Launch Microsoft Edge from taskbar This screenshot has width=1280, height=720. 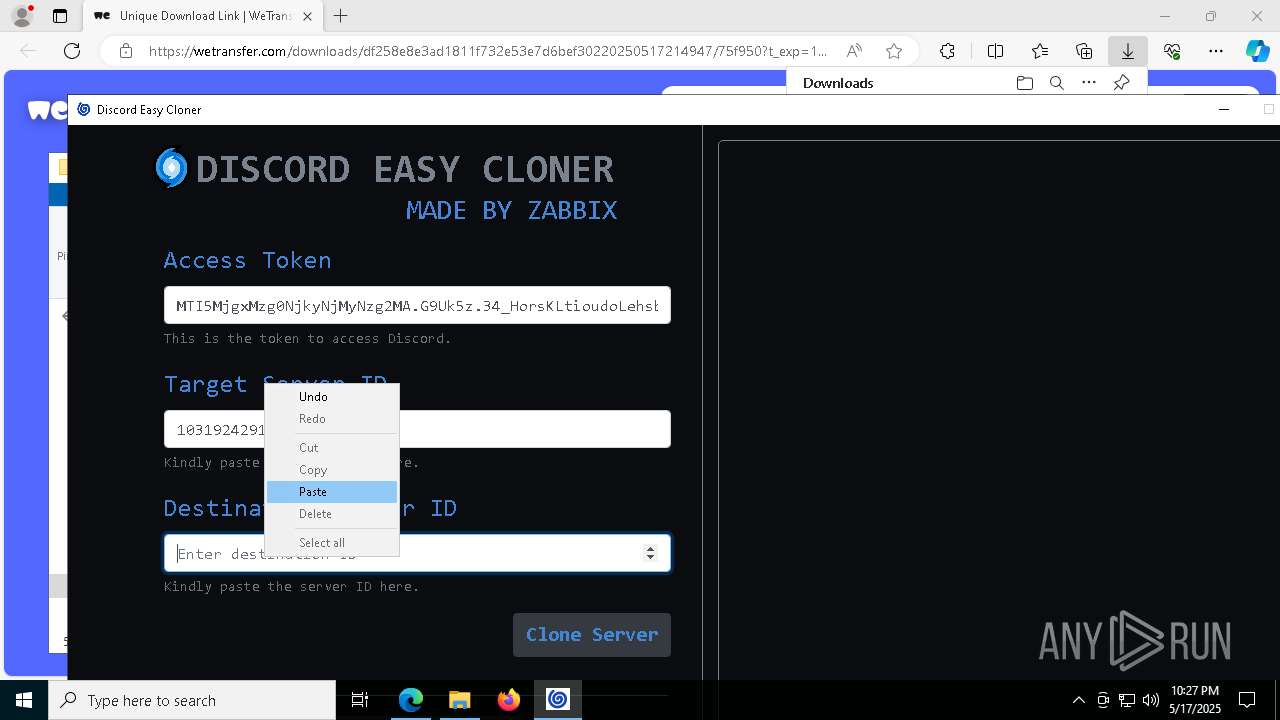coord(411,700)
